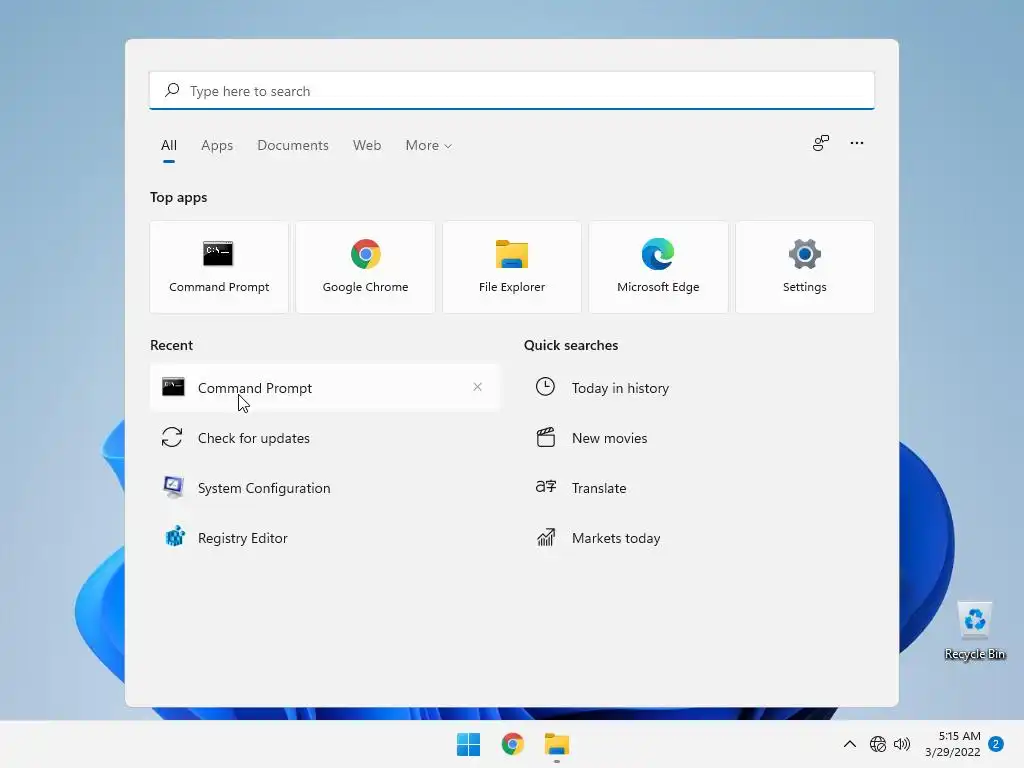Open the notification badge showing 2
The height and width of the screenshot is (768, 1024).
tap(996, 744)
